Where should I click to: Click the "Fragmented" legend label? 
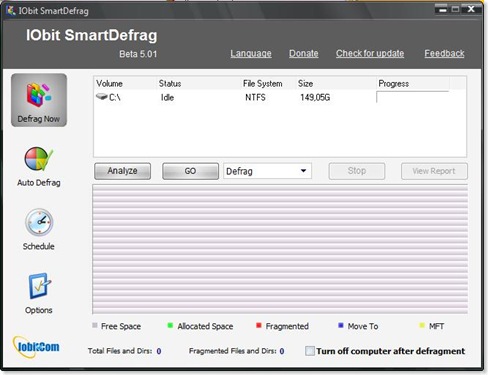(x=287, y=326)
